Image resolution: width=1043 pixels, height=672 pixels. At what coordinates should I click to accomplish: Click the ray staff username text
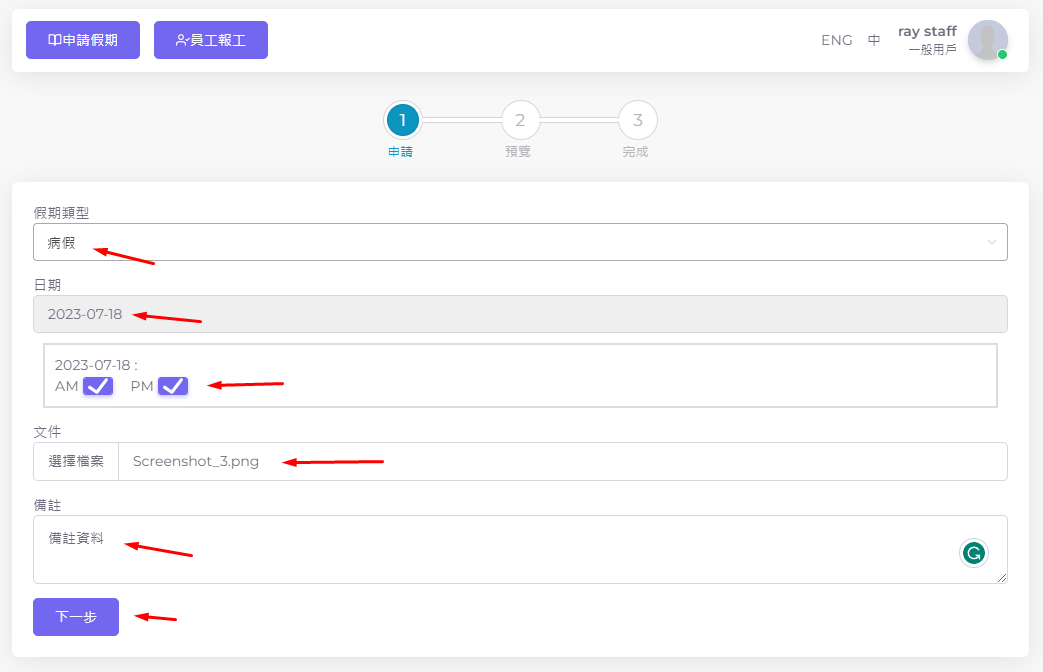click(927, 31)
